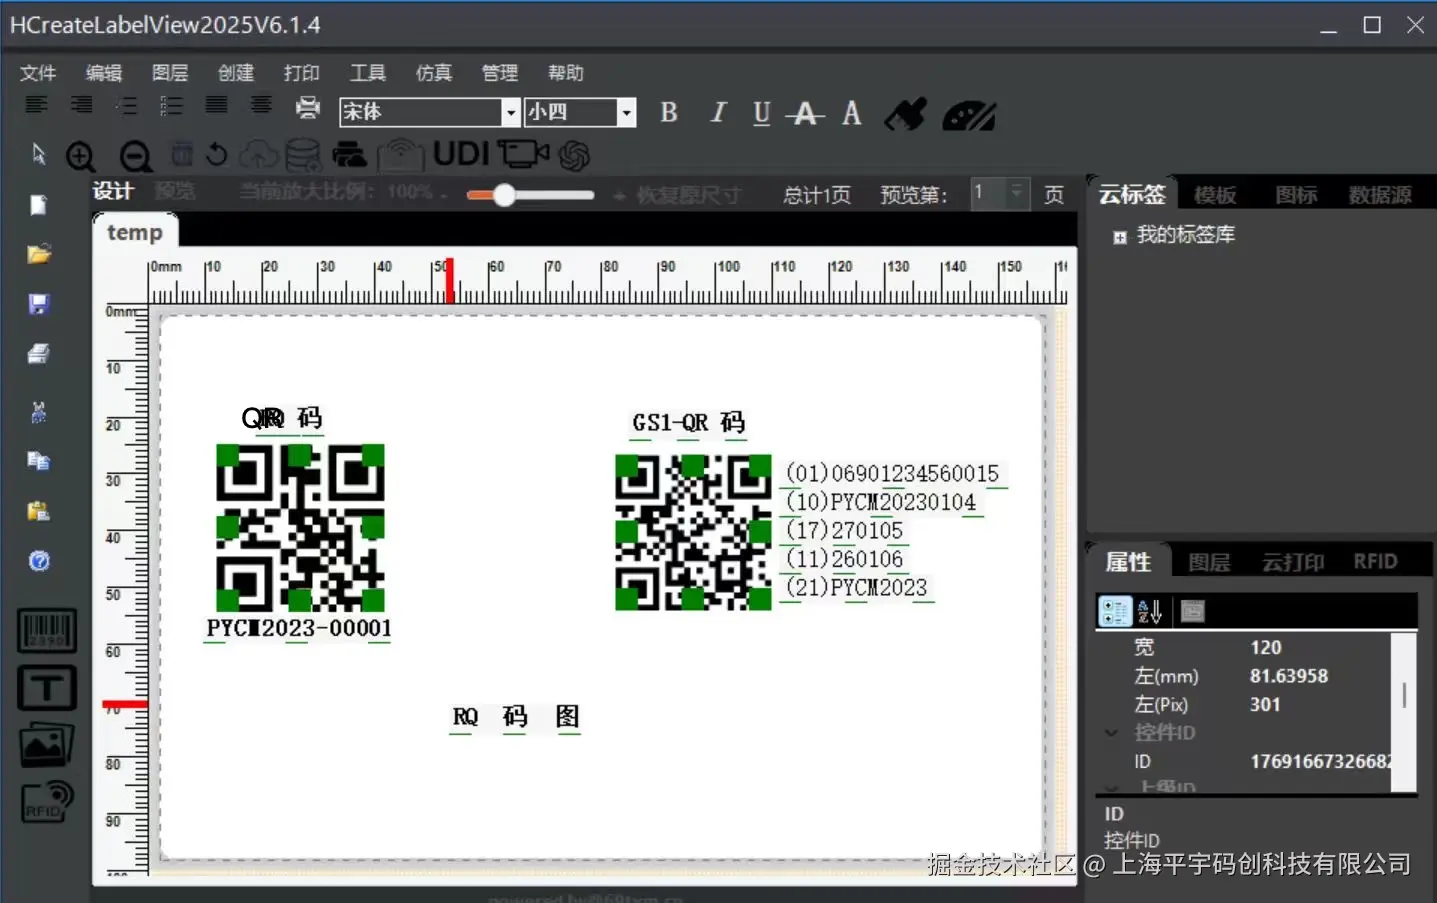Screen dimensions: 1437x903
Task: Click the cloud upload icon
Action: point(259,153)
